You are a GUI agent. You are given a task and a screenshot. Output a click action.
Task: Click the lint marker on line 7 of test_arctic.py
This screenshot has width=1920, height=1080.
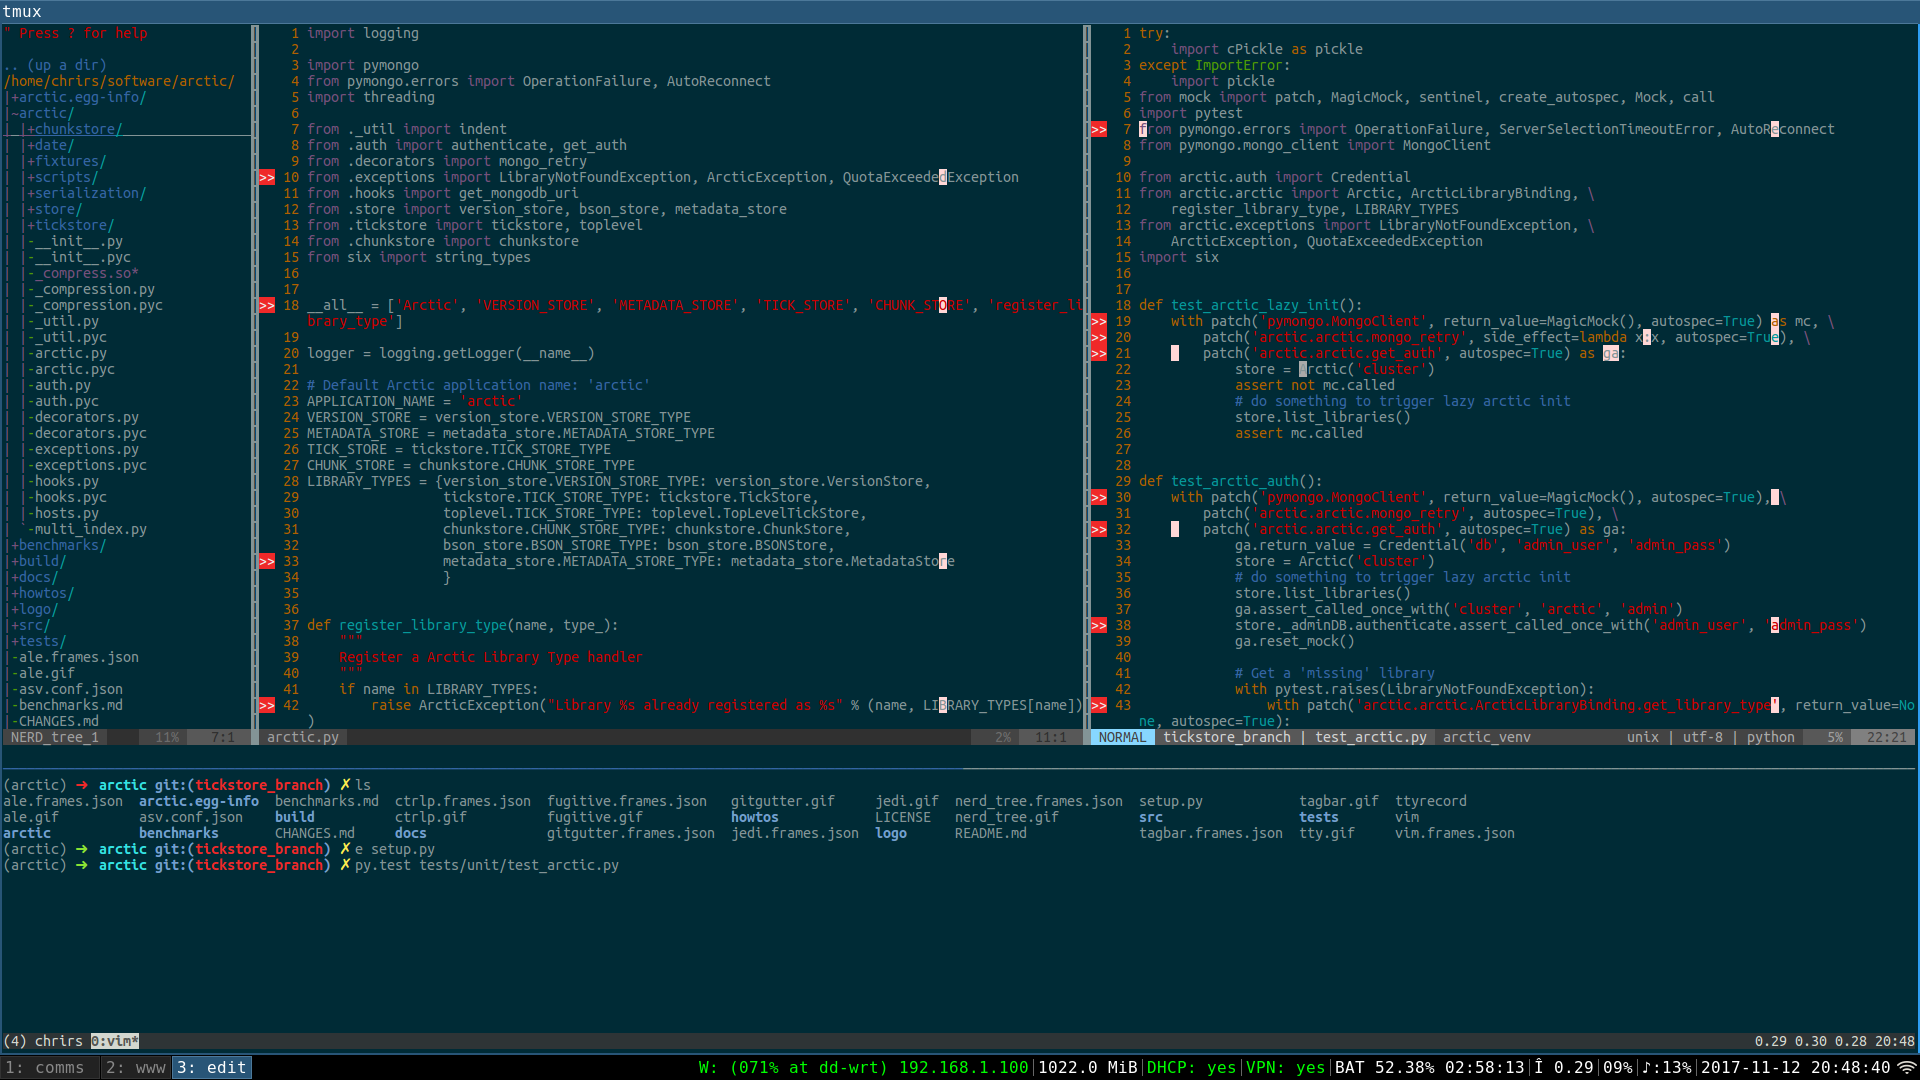click(x=1099, y=129)
